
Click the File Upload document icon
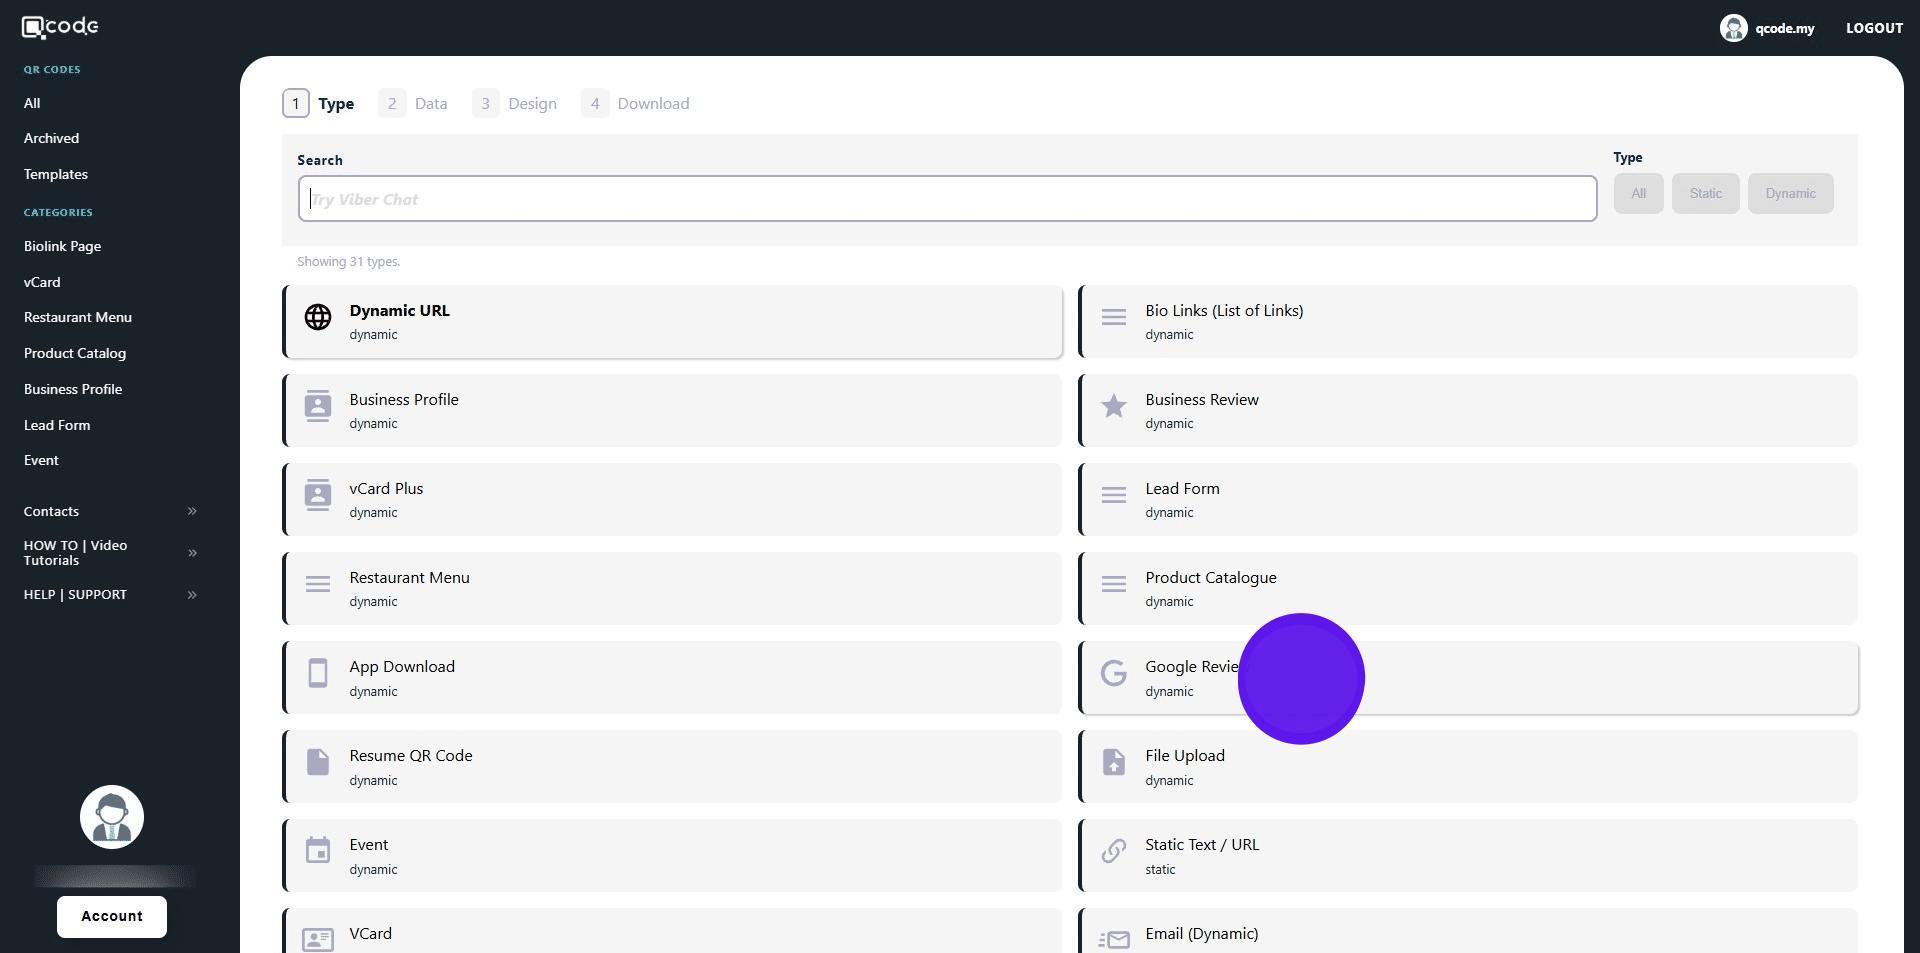1113,762
